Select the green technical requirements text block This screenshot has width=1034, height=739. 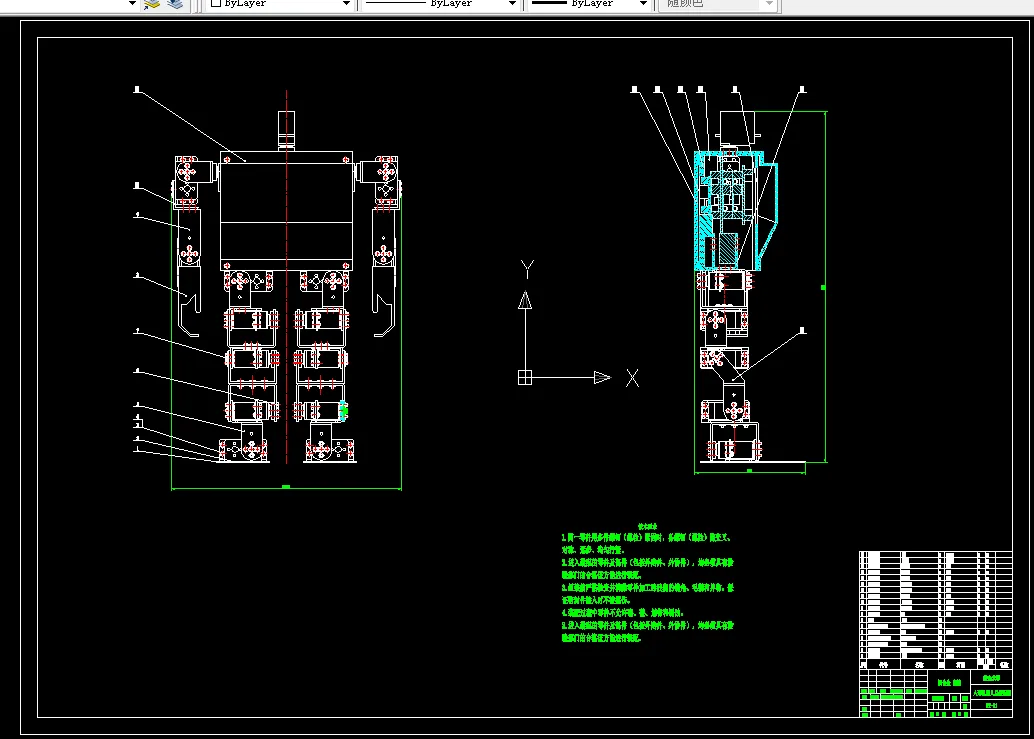pyautogui.click(x=648, y=582)
